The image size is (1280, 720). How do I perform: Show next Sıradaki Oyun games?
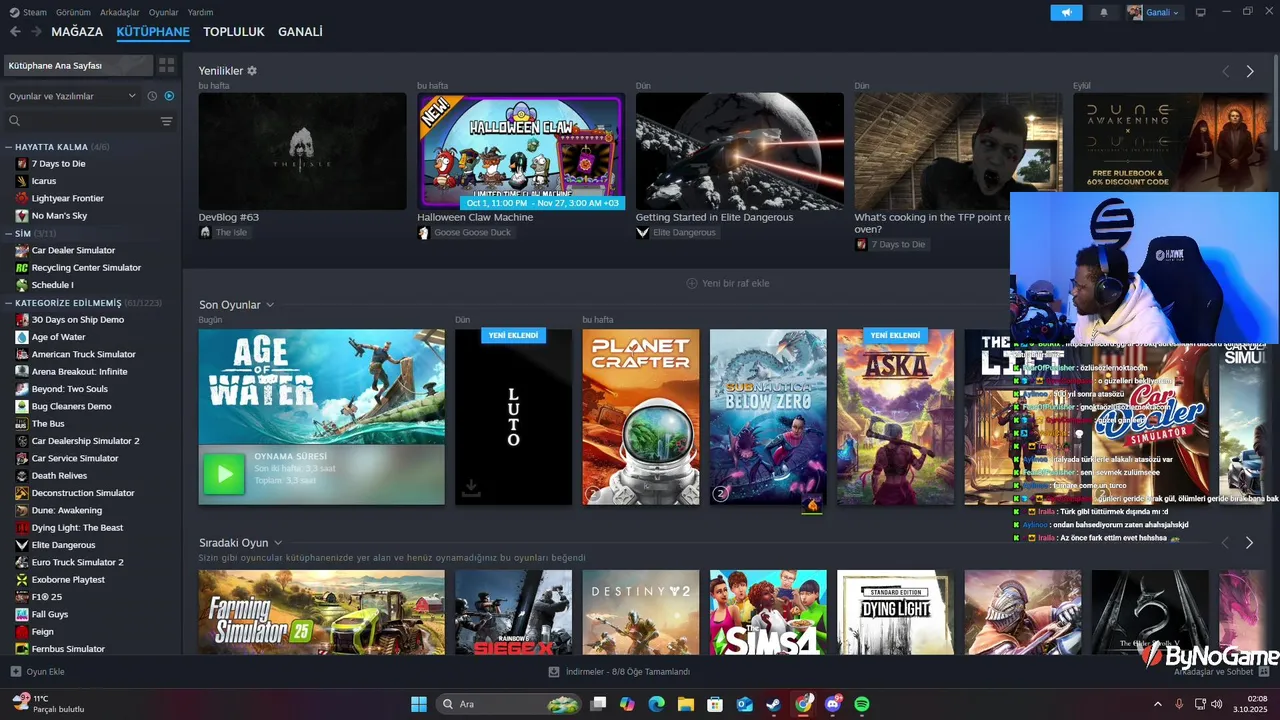(x=1249, y=542)
